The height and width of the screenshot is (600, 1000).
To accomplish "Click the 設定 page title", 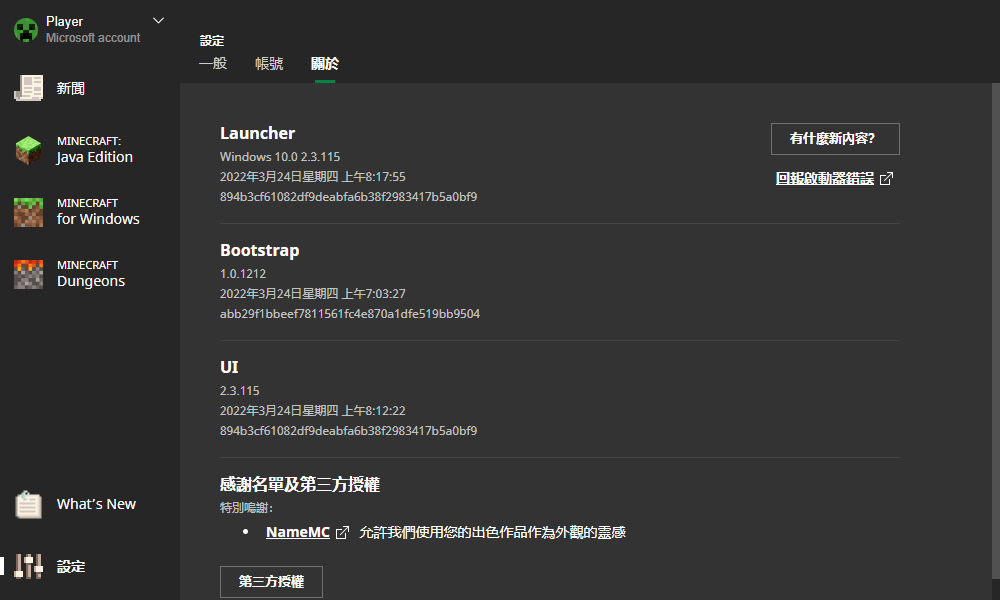I will [x=212, y=41].
